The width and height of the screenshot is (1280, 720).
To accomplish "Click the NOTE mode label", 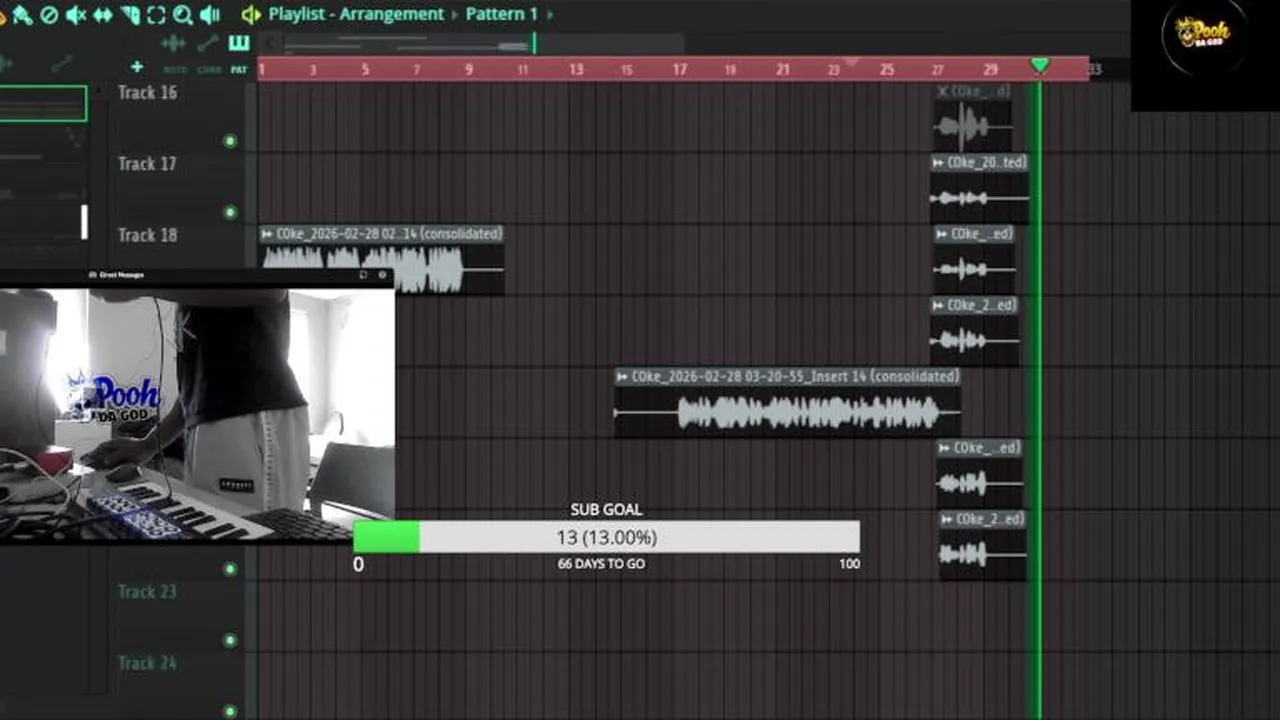I will [175, 70].
